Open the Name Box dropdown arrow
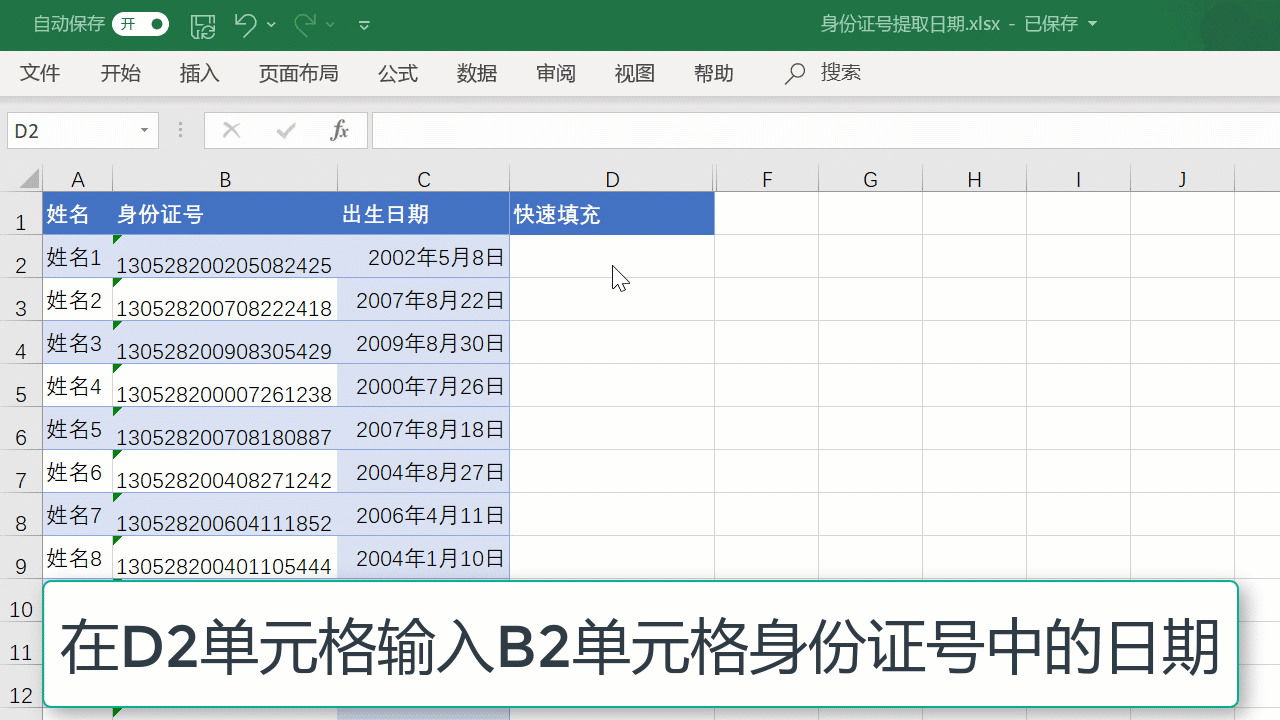 click(x=144, y=130)
